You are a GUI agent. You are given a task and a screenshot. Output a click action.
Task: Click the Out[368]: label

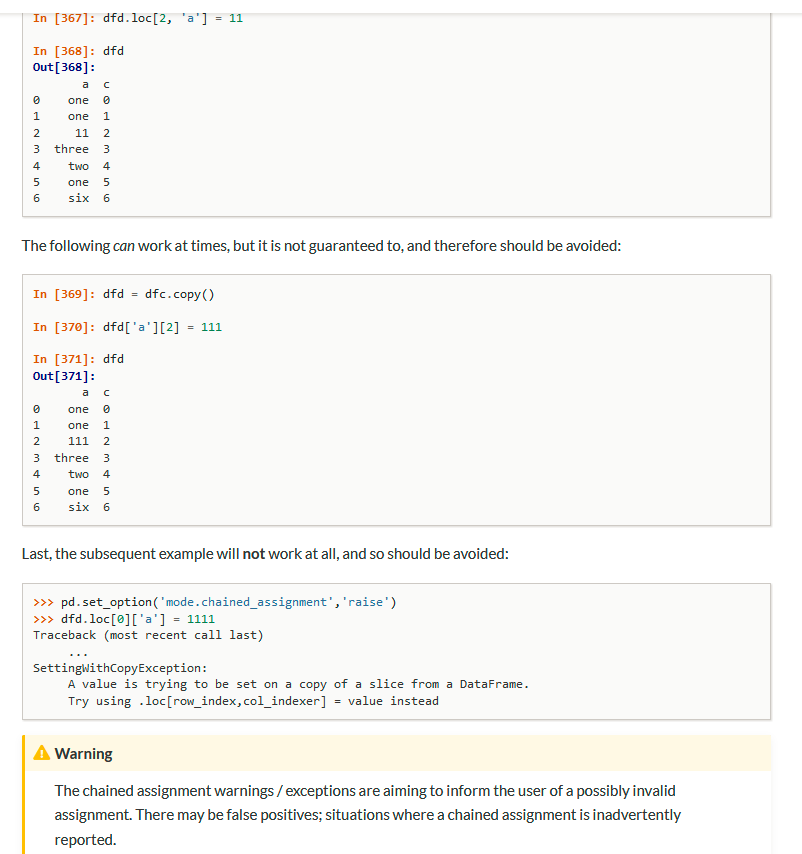[64, 68]
